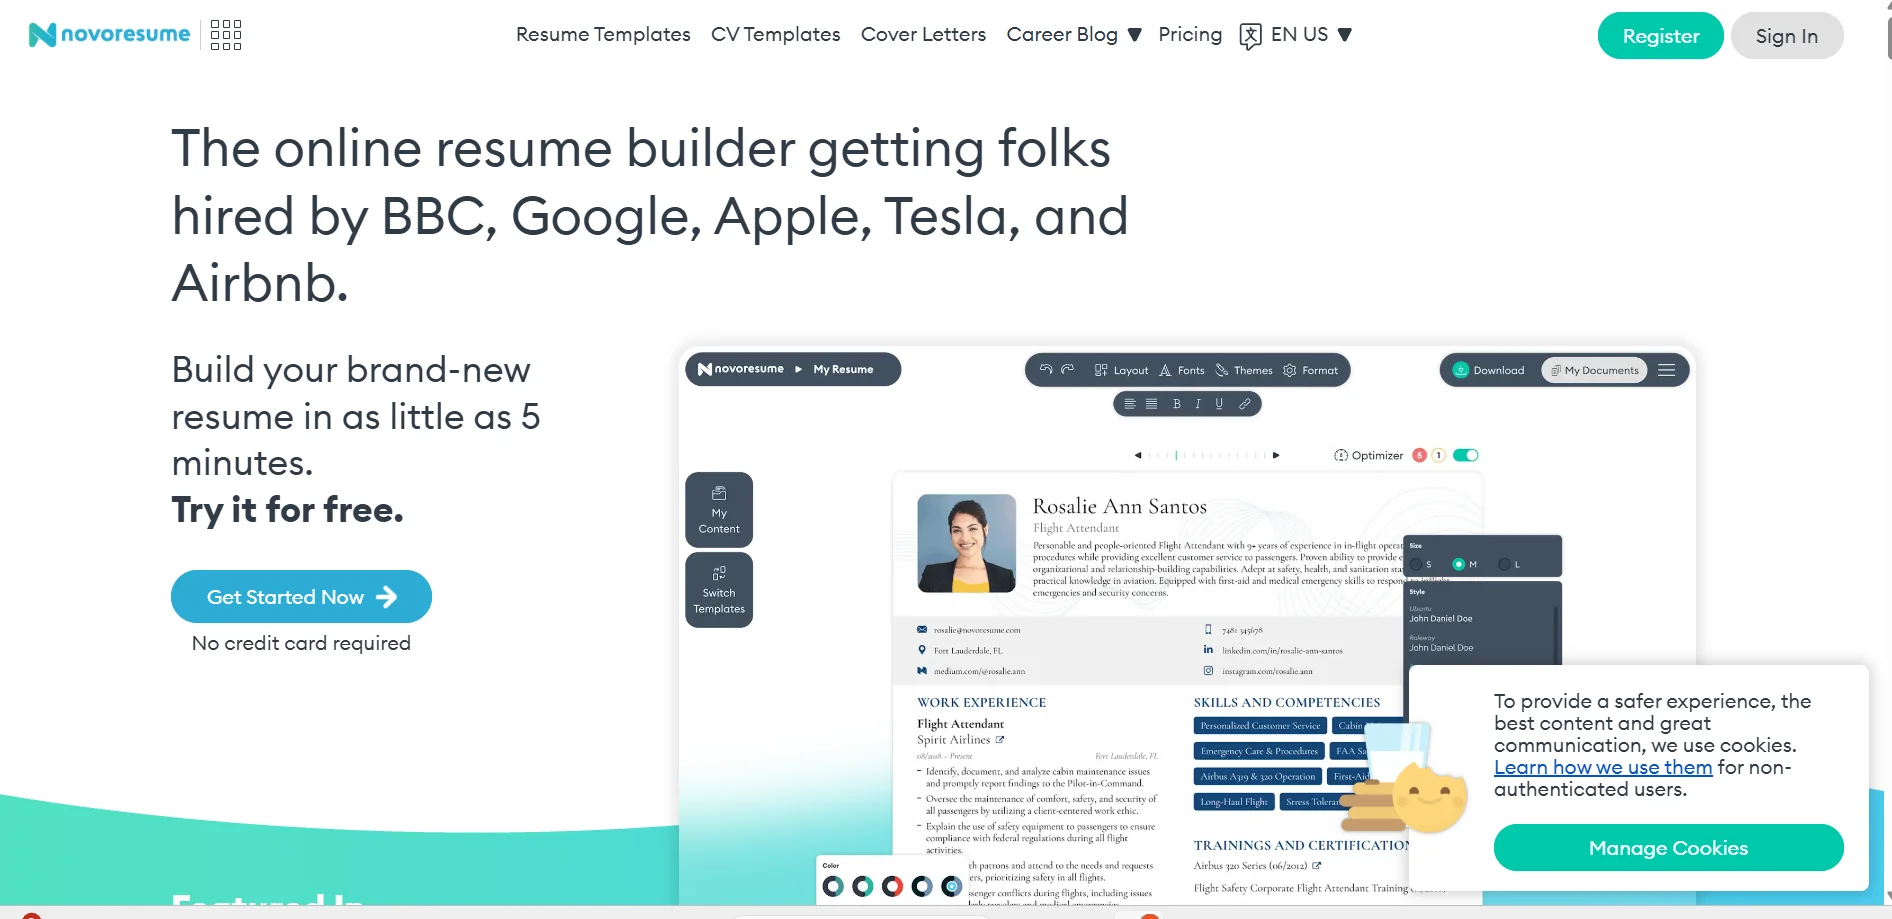Open the Learn how we use them link
Screen dimensions: 1892x919
tap(1602, 768)
